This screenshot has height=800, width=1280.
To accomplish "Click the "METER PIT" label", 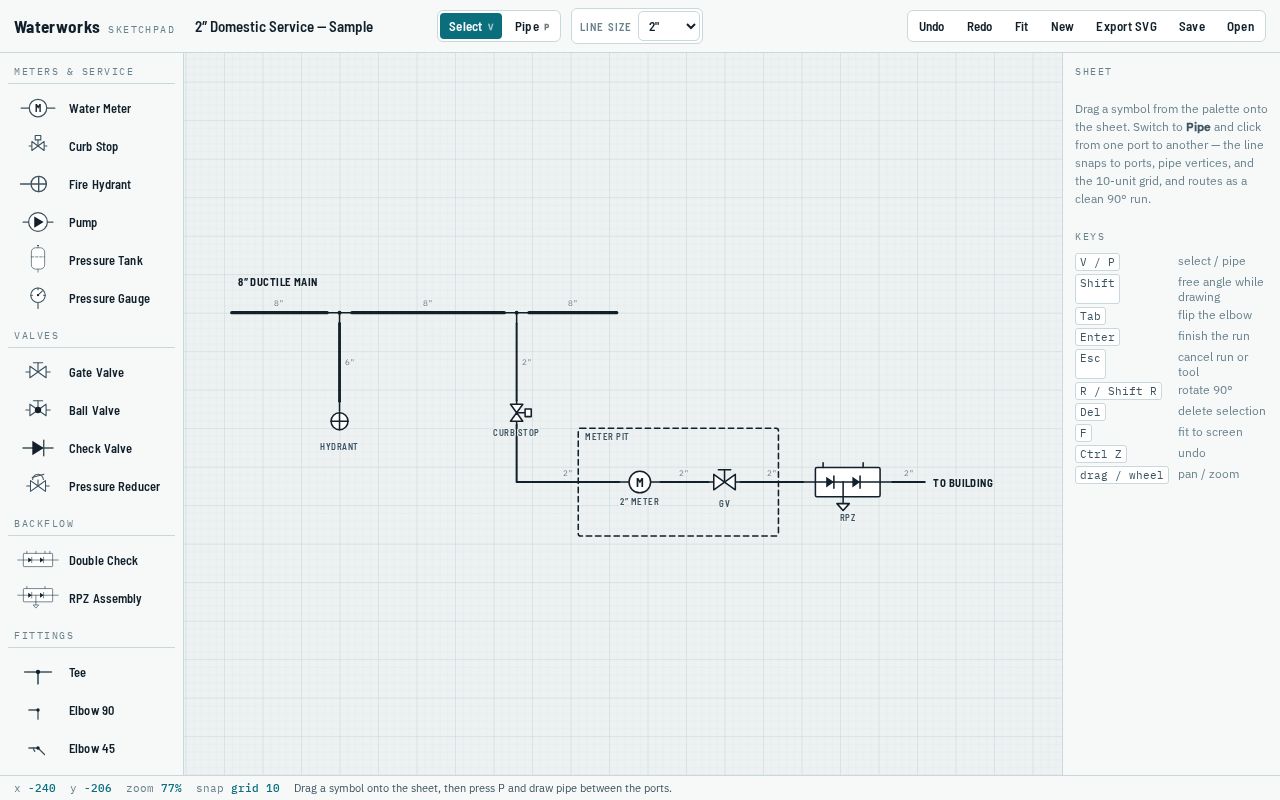I will pos(607,437).
